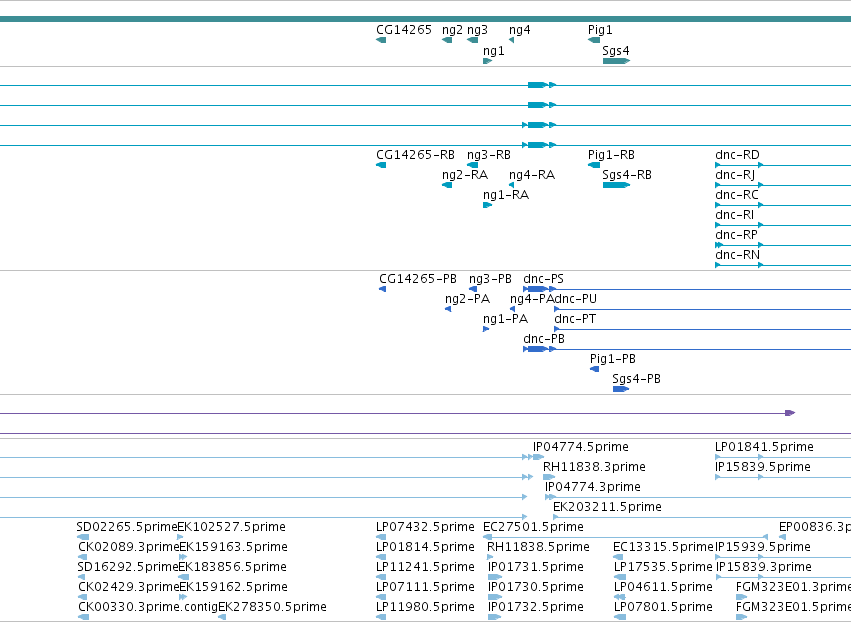This screenshot has width=851, height=622.
Task: Click the ng2 gene arrow
Action: (447, 40)
